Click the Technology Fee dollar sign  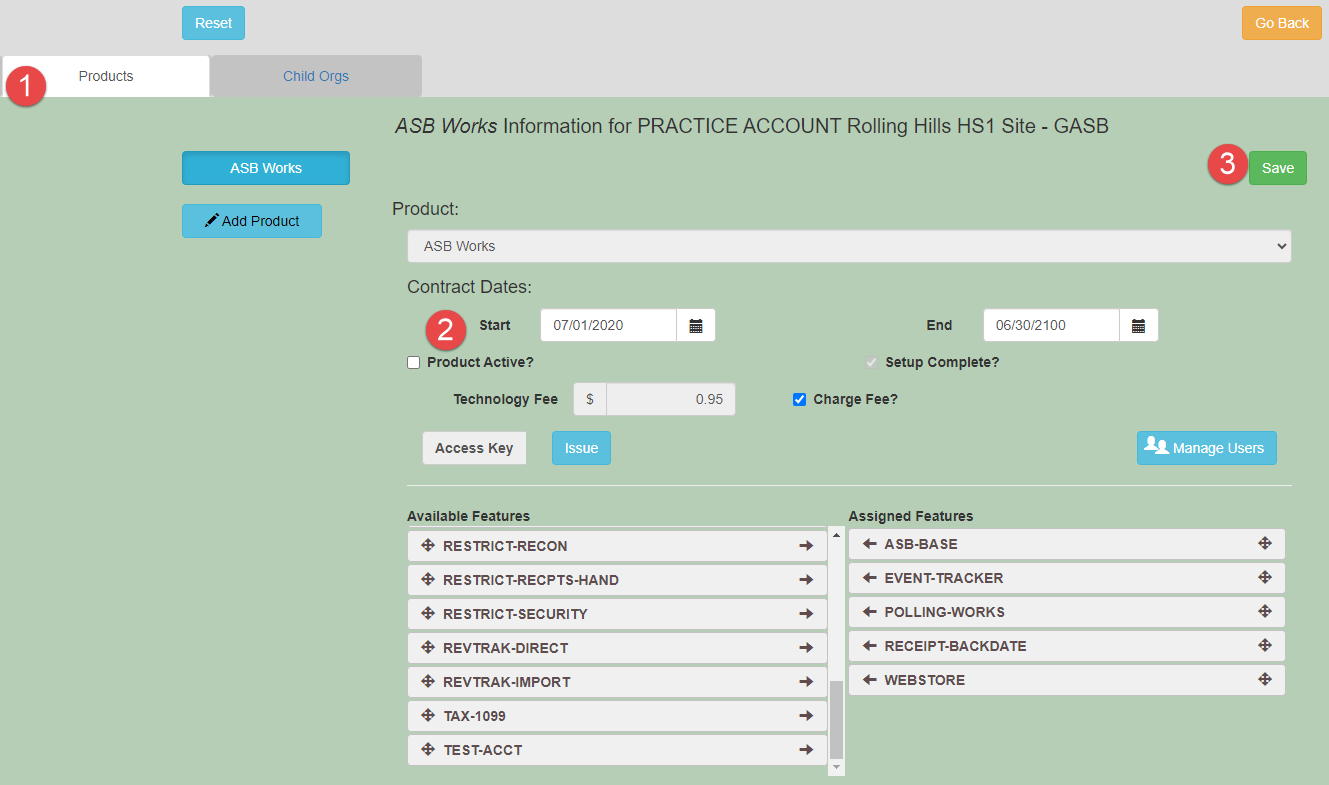point(590,399)
